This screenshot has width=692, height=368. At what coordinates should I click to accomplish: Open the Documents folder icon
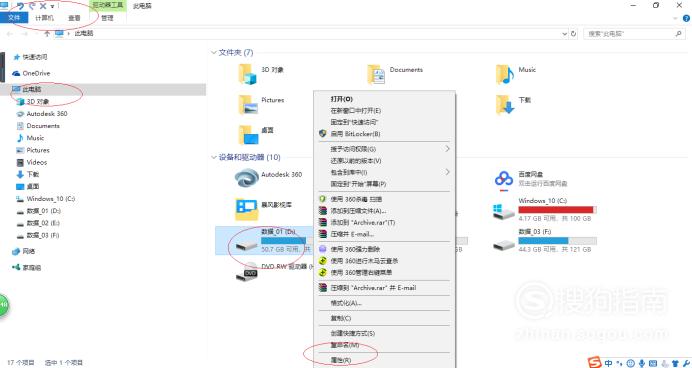click(x=376, y=74)
